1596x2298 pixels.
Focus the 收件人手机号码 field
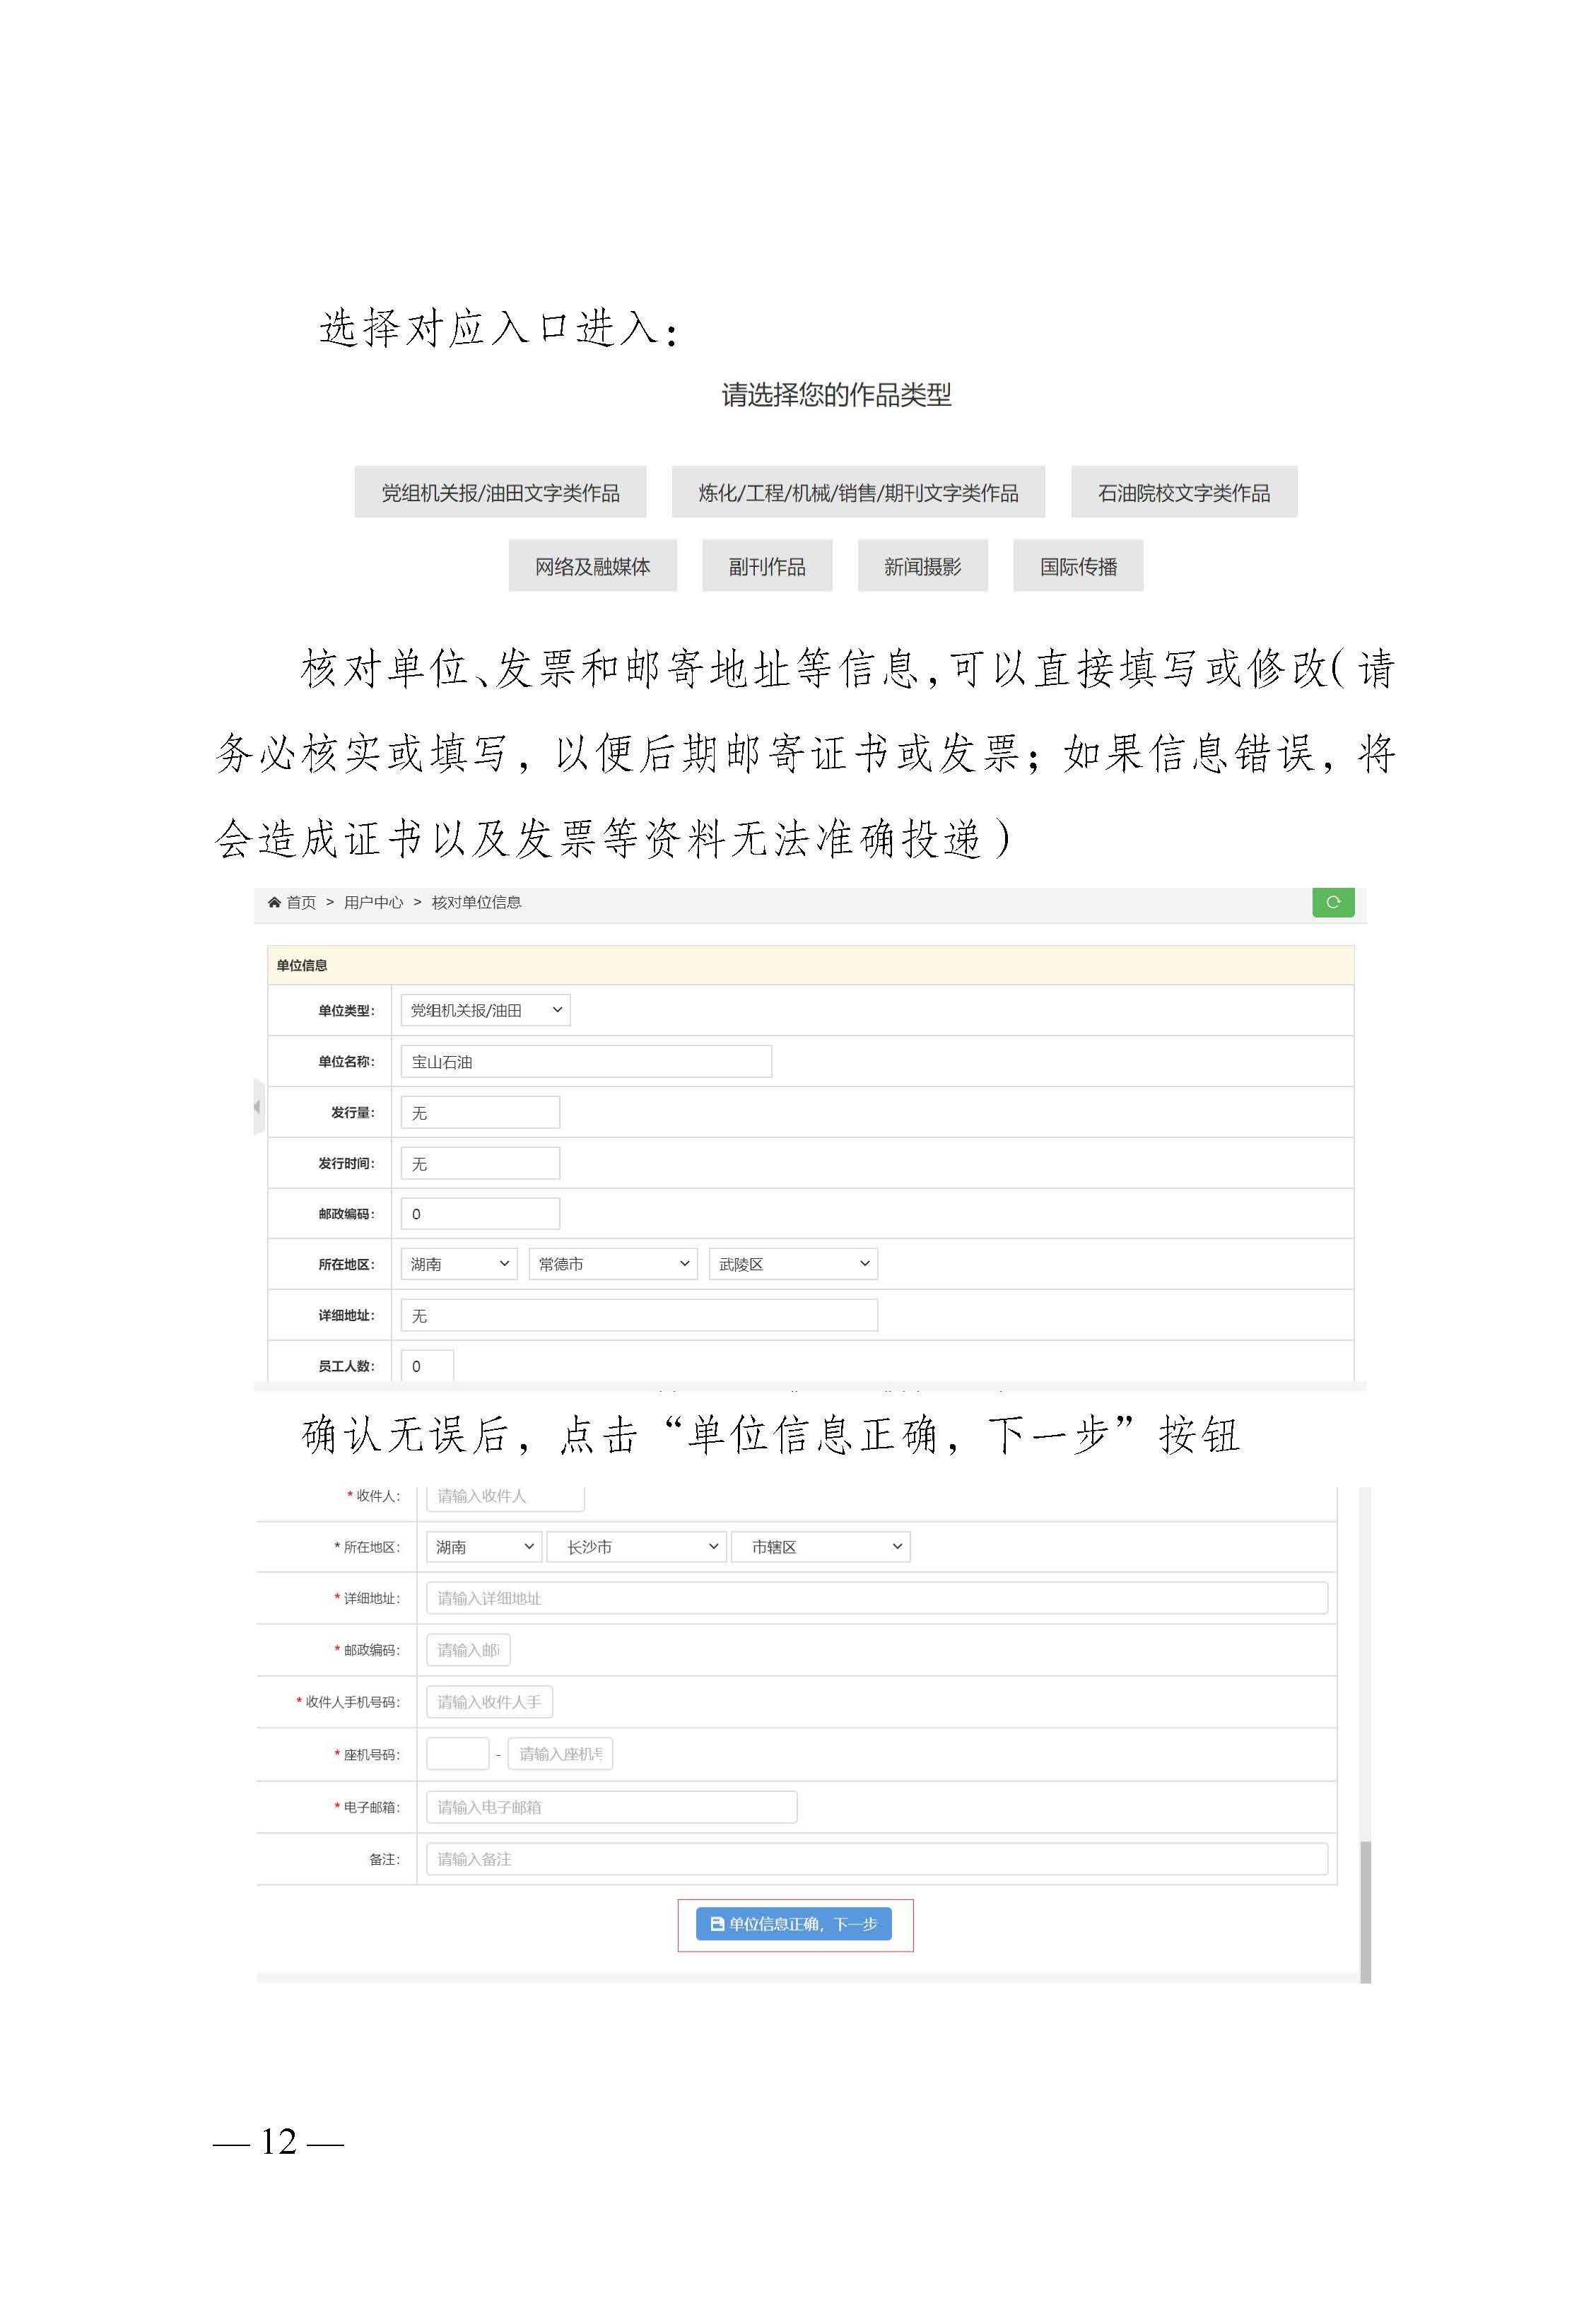(489, 1702)
